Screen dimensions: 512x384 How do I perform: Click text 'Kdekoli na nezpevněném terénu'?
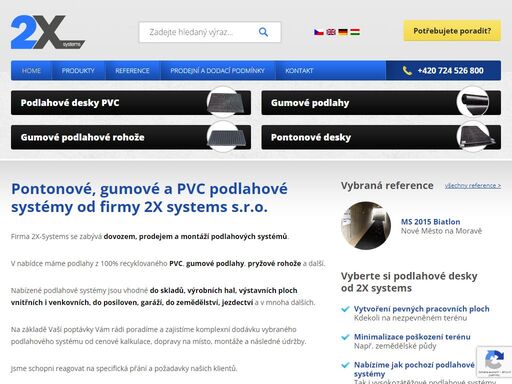click(410, 318)
